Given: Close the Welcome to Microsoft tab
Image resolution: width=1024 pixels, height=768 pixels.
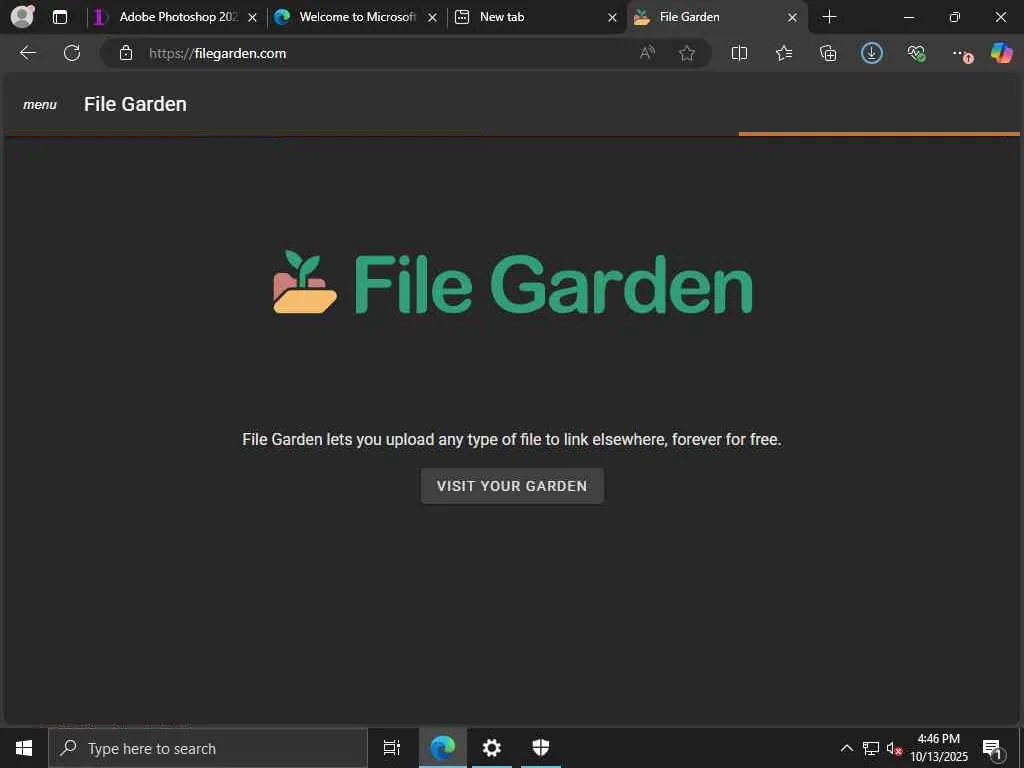Looking at the screenshot, I should click(432, 18).
